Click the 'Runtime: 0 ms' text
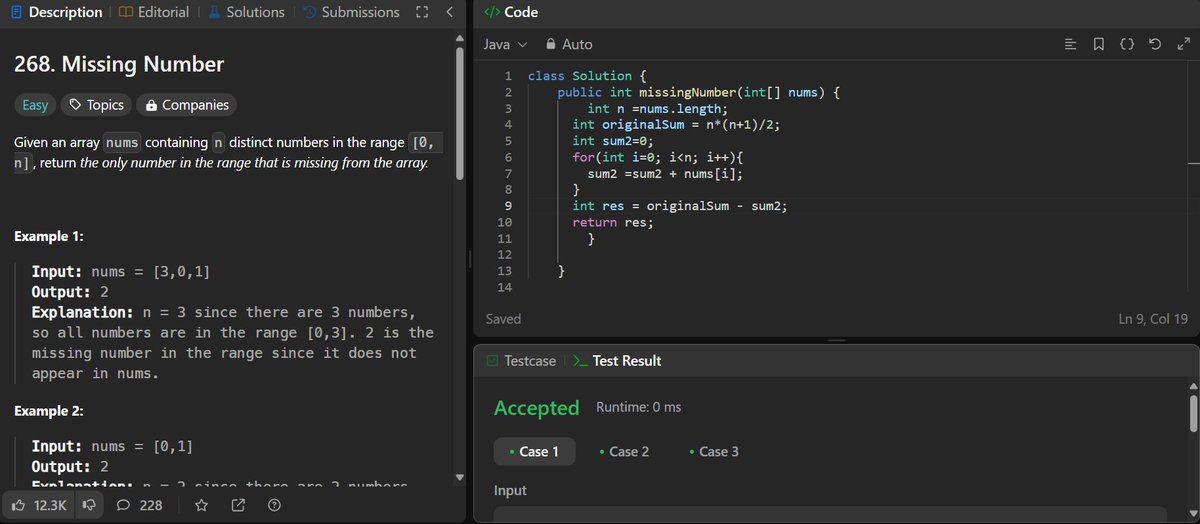 [638, 407]
